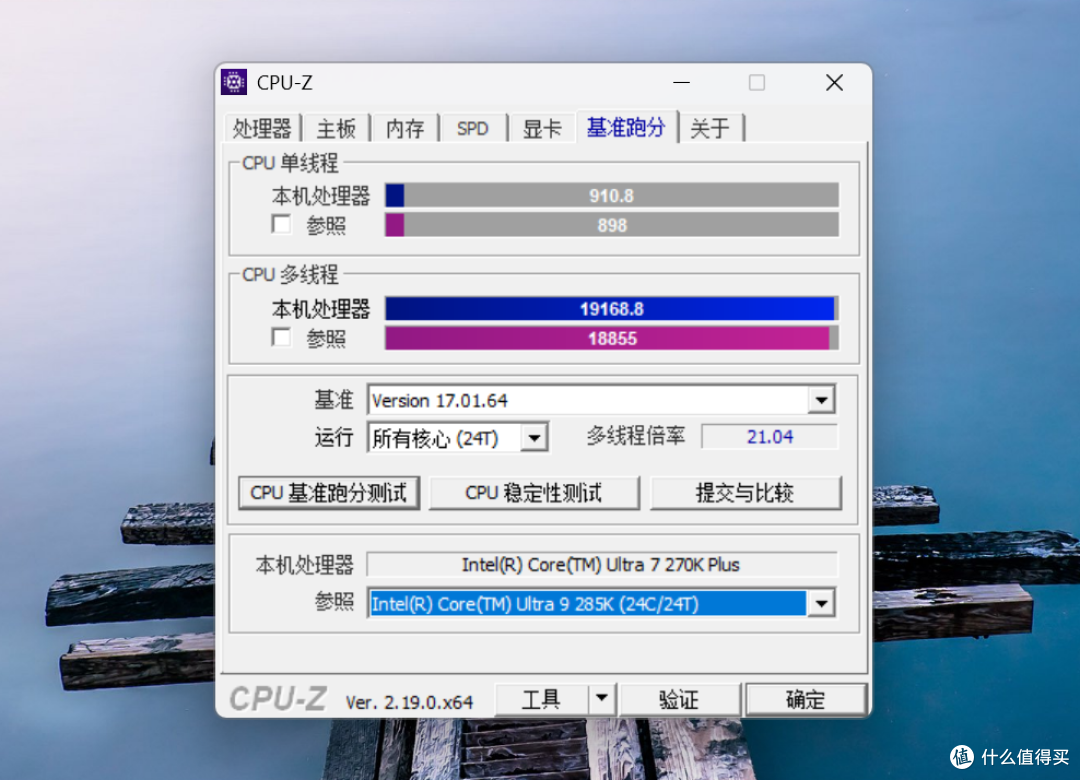Select the 基准跑分 tab
The image size is (1080, 780).
[x=626, y=127]
